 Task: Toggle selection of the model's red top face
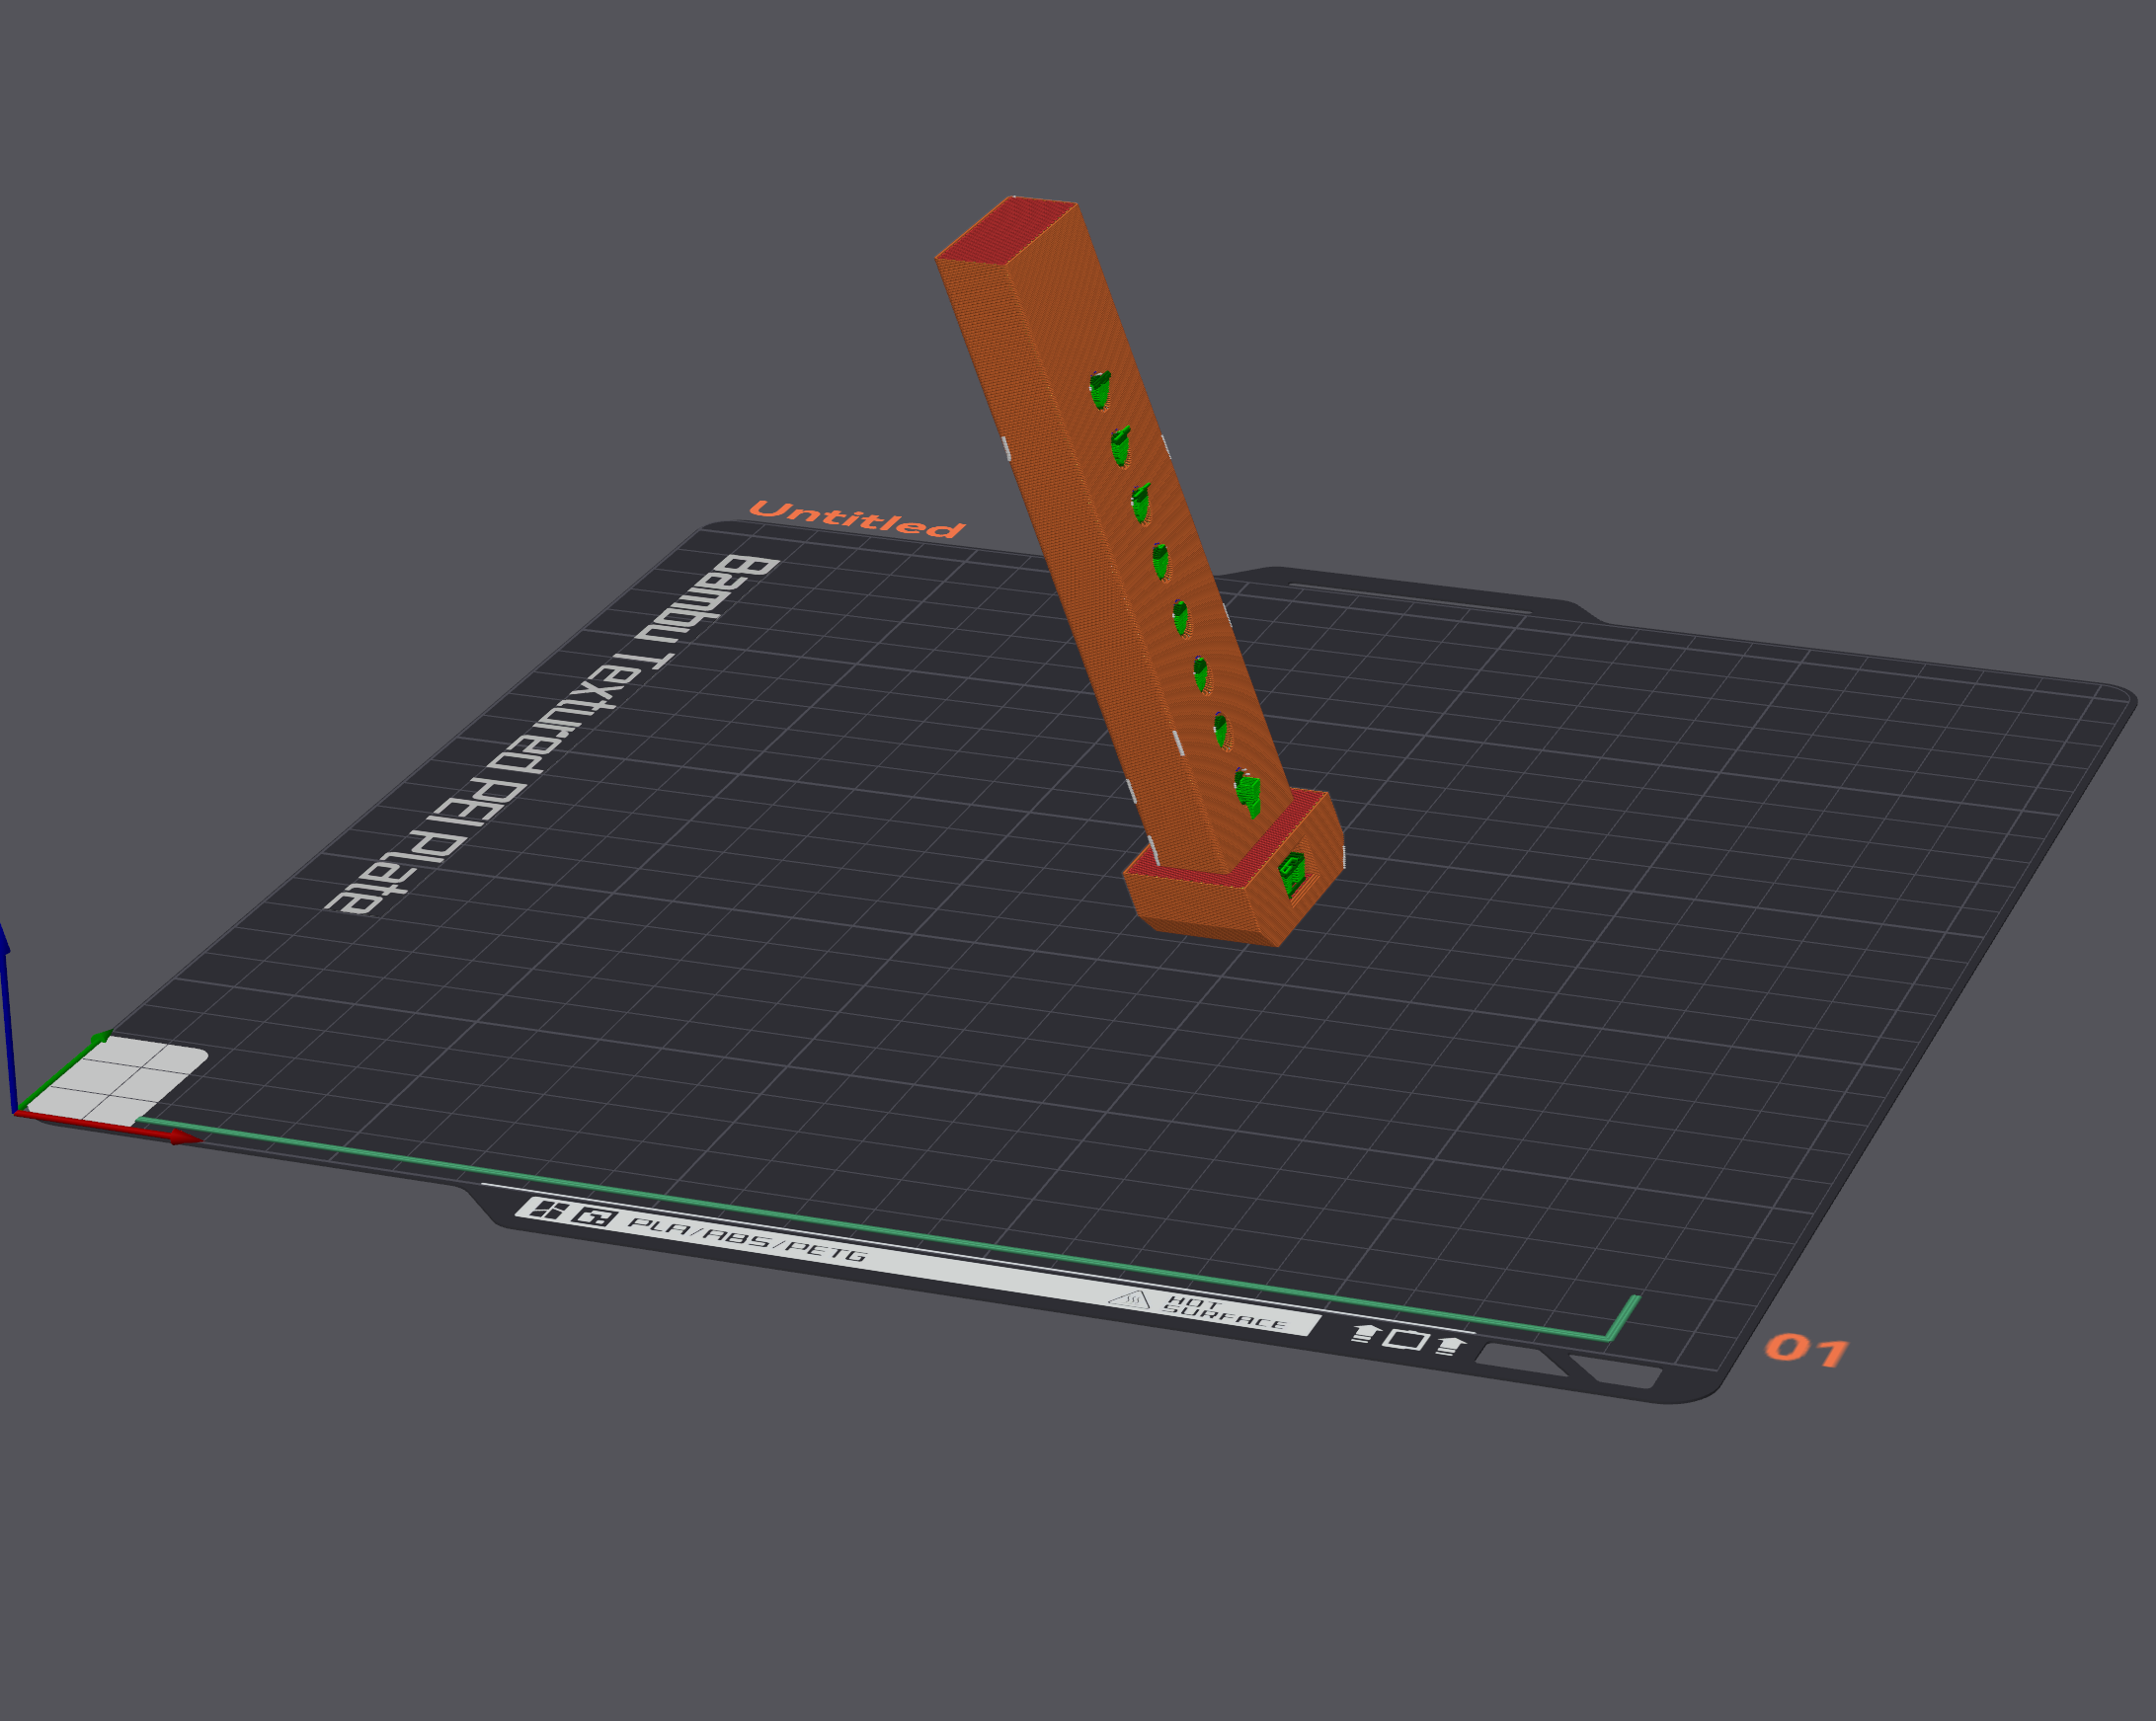tap(1005, 230)
